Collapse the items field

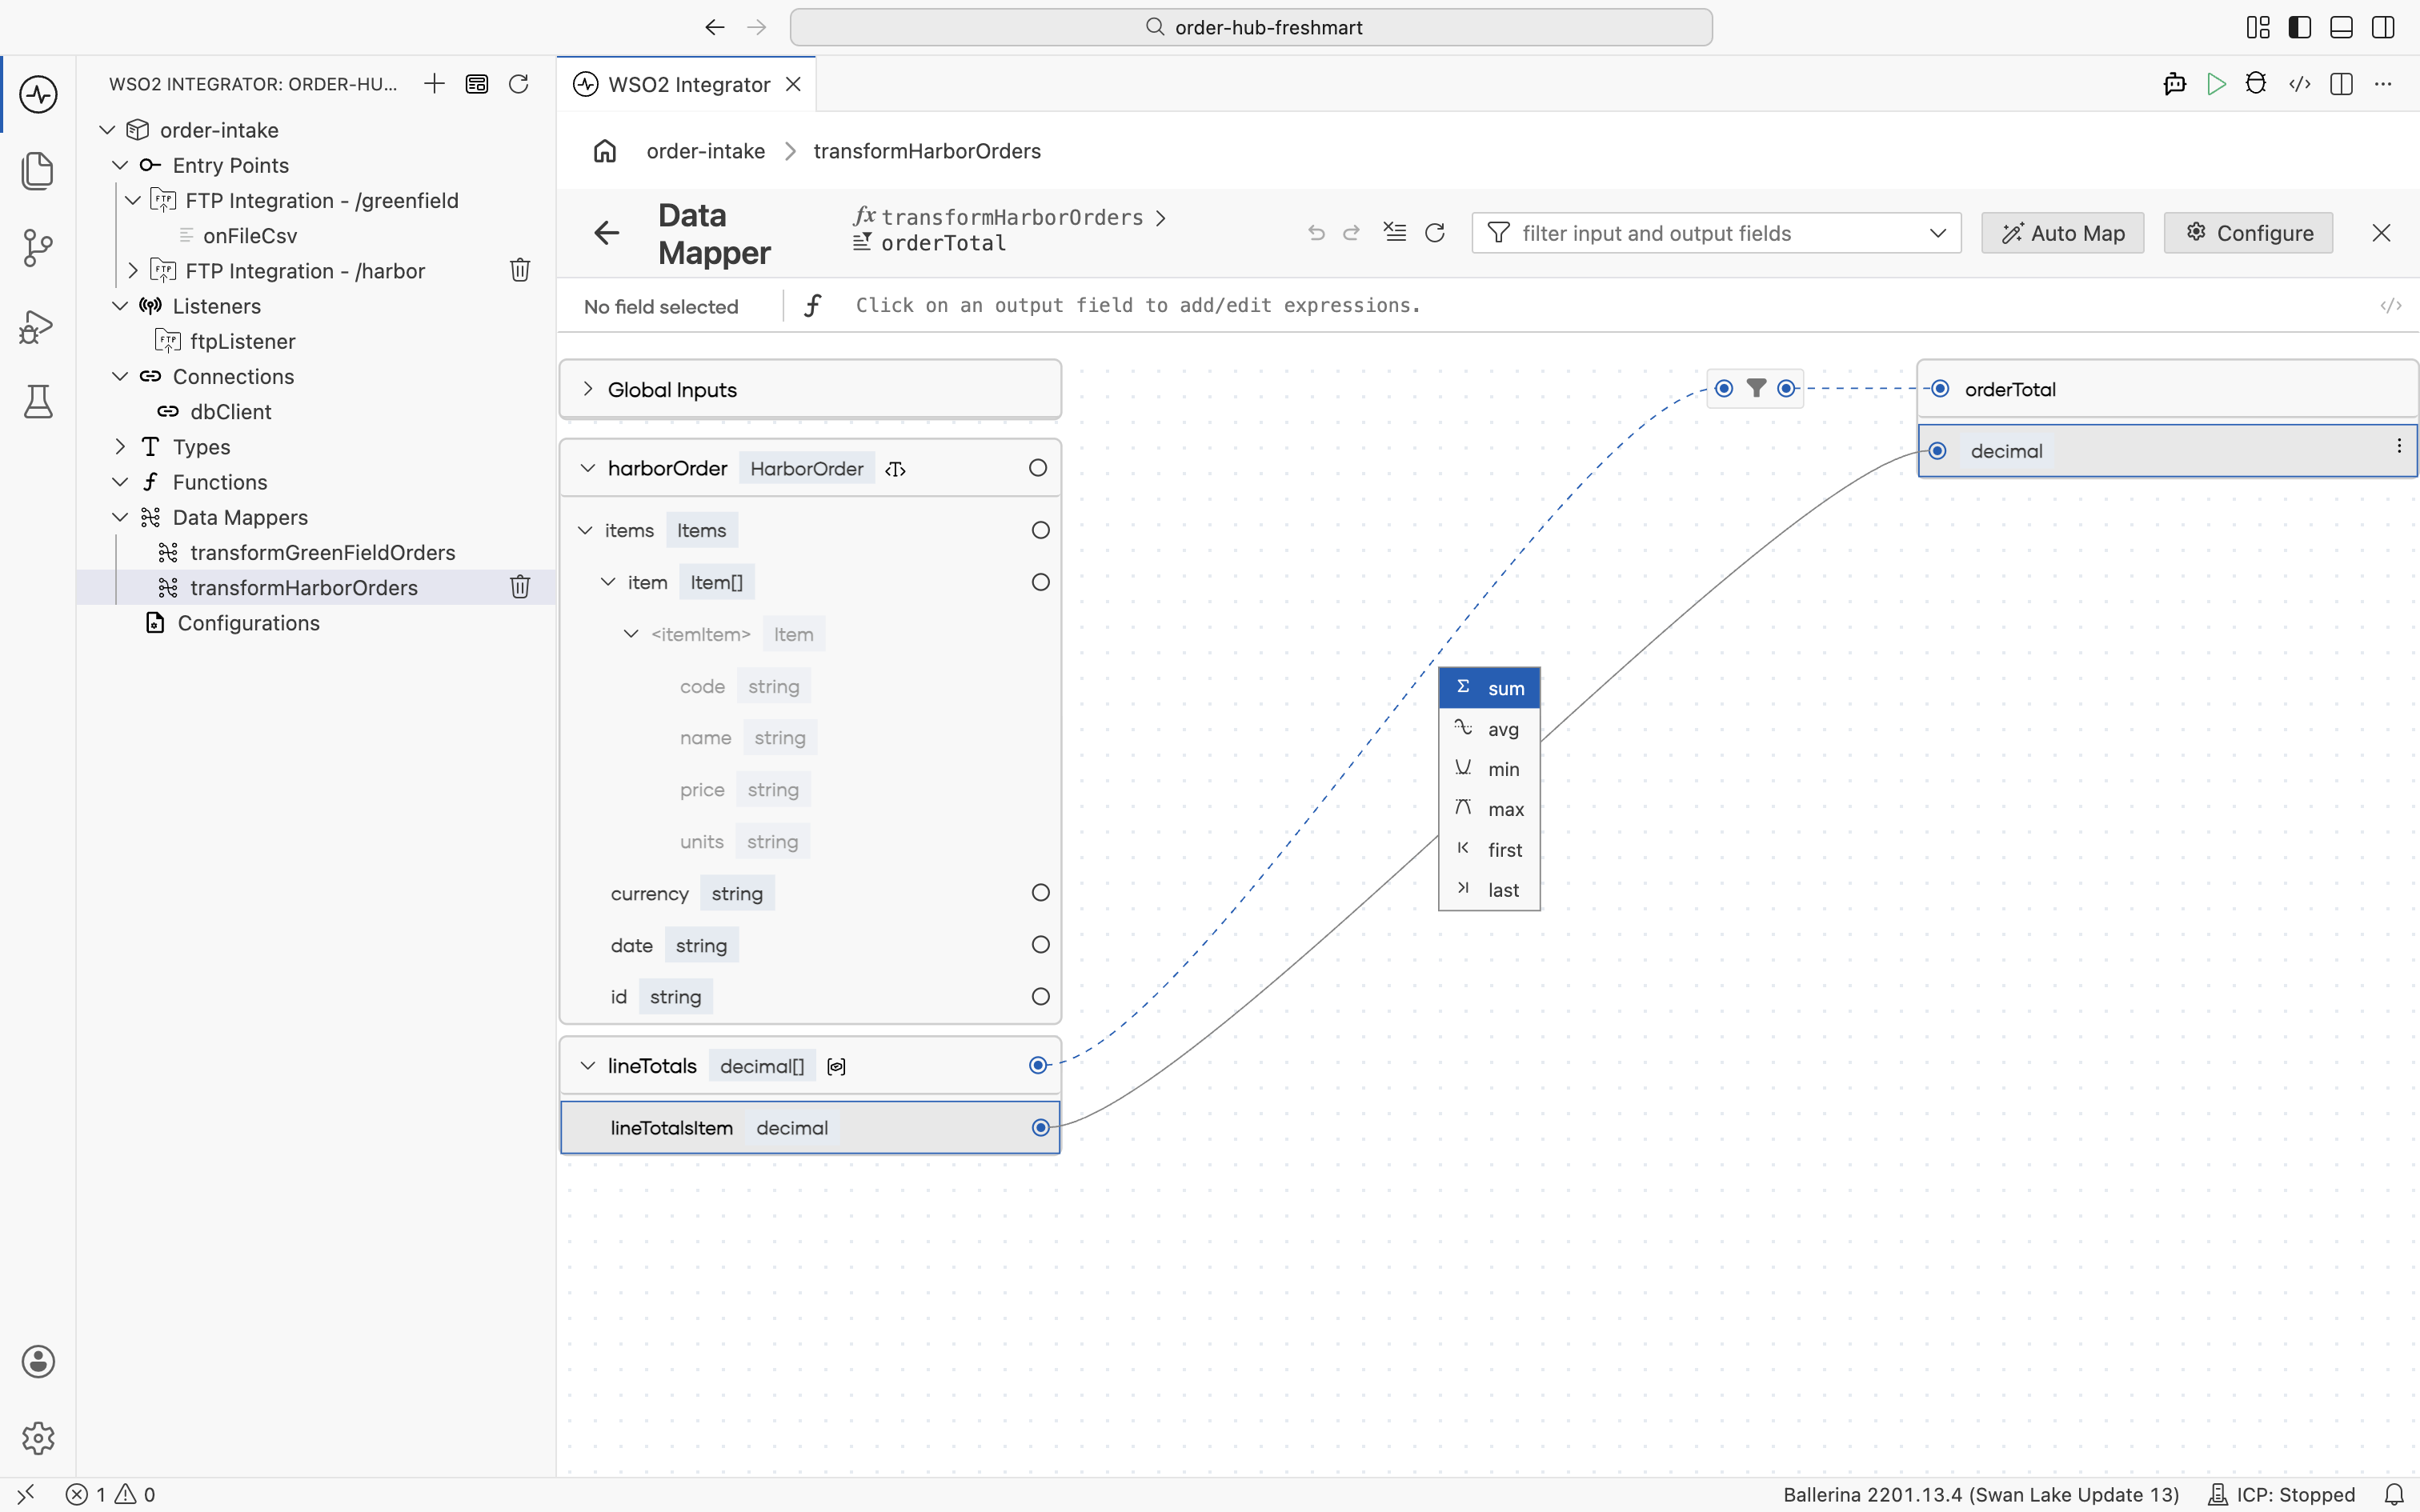[x=585, y=530]
